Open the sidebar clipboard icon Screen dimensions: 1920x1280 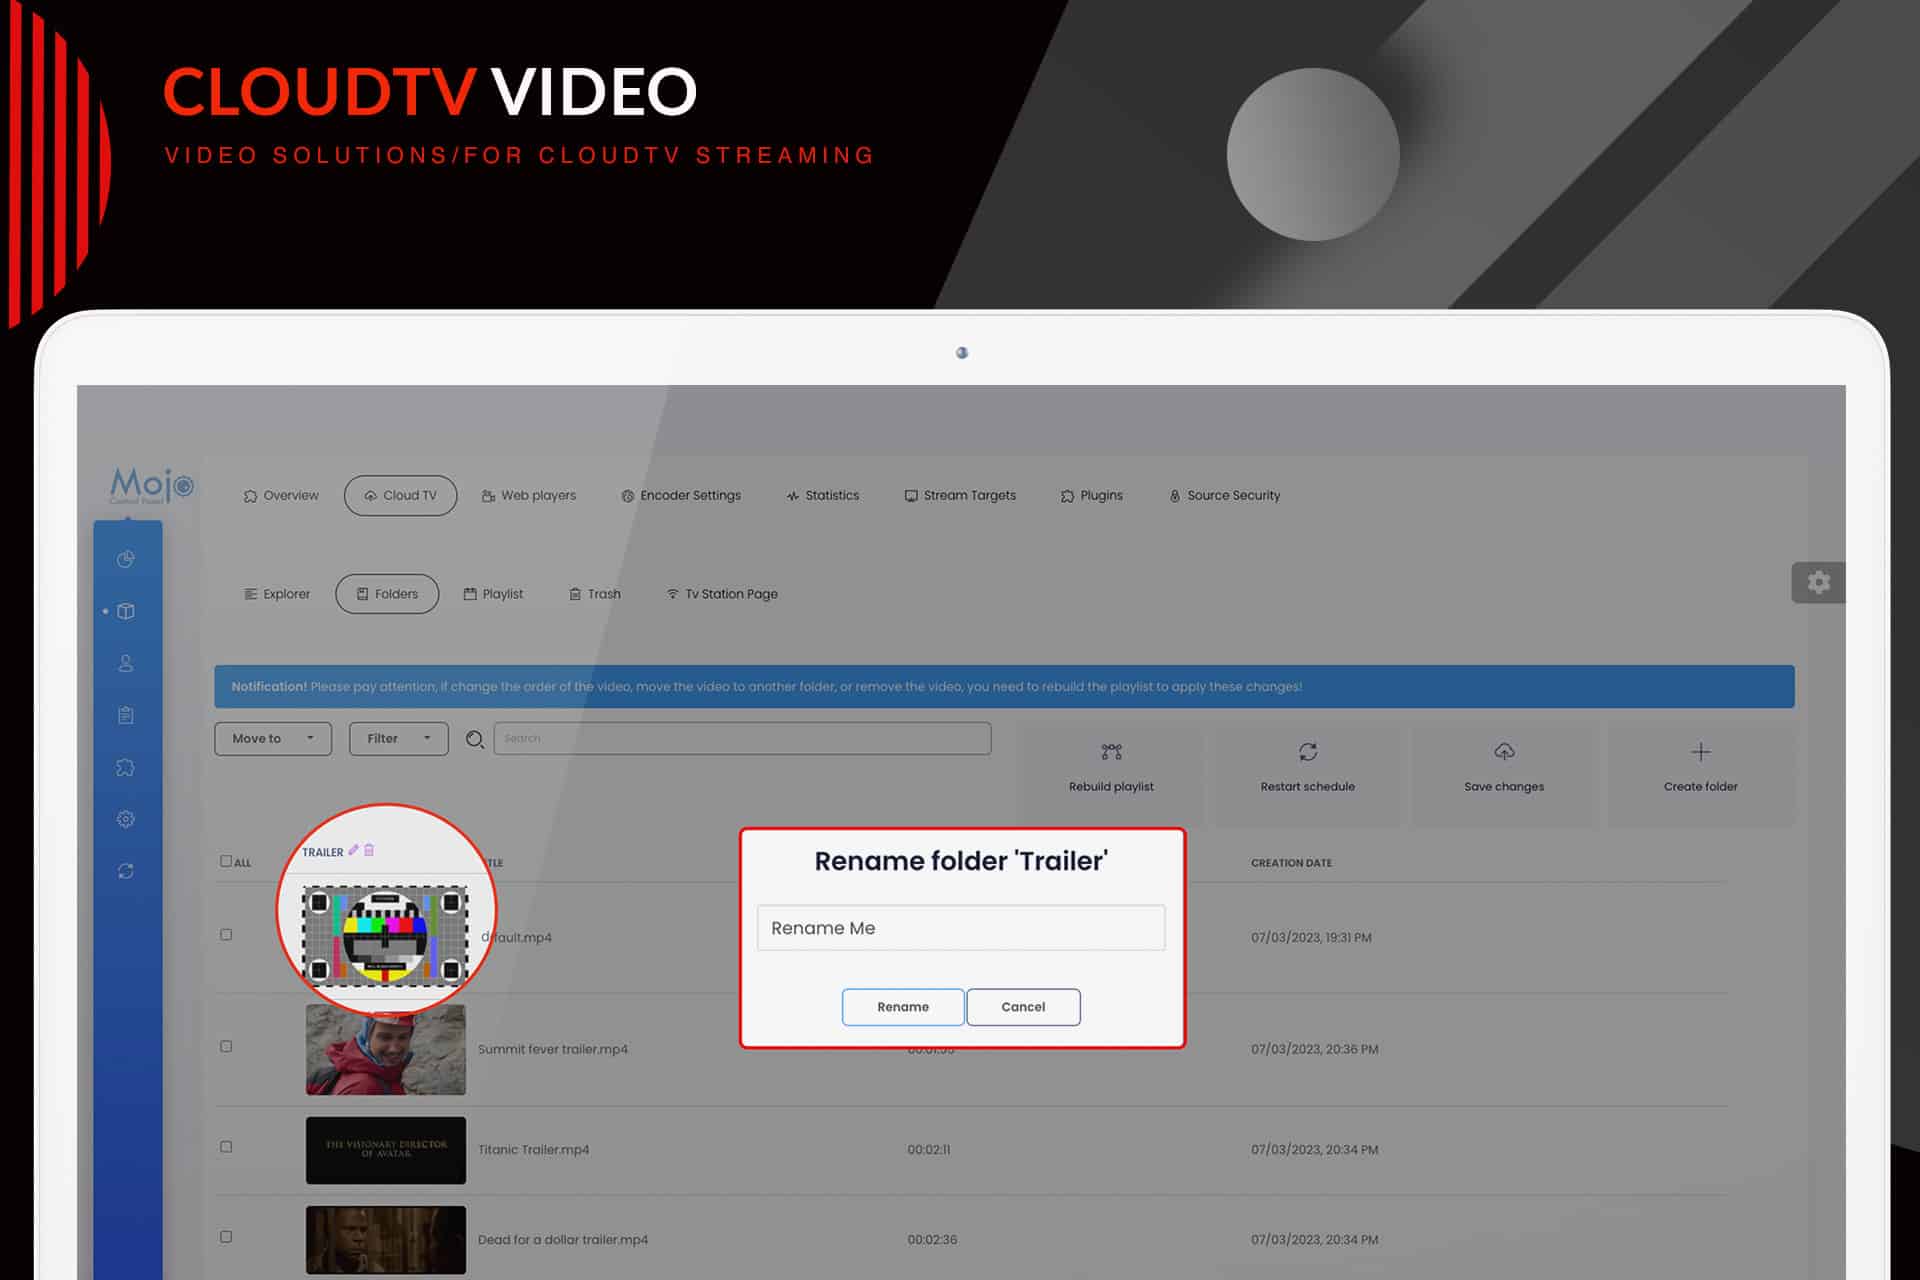[x=126, y=715]
